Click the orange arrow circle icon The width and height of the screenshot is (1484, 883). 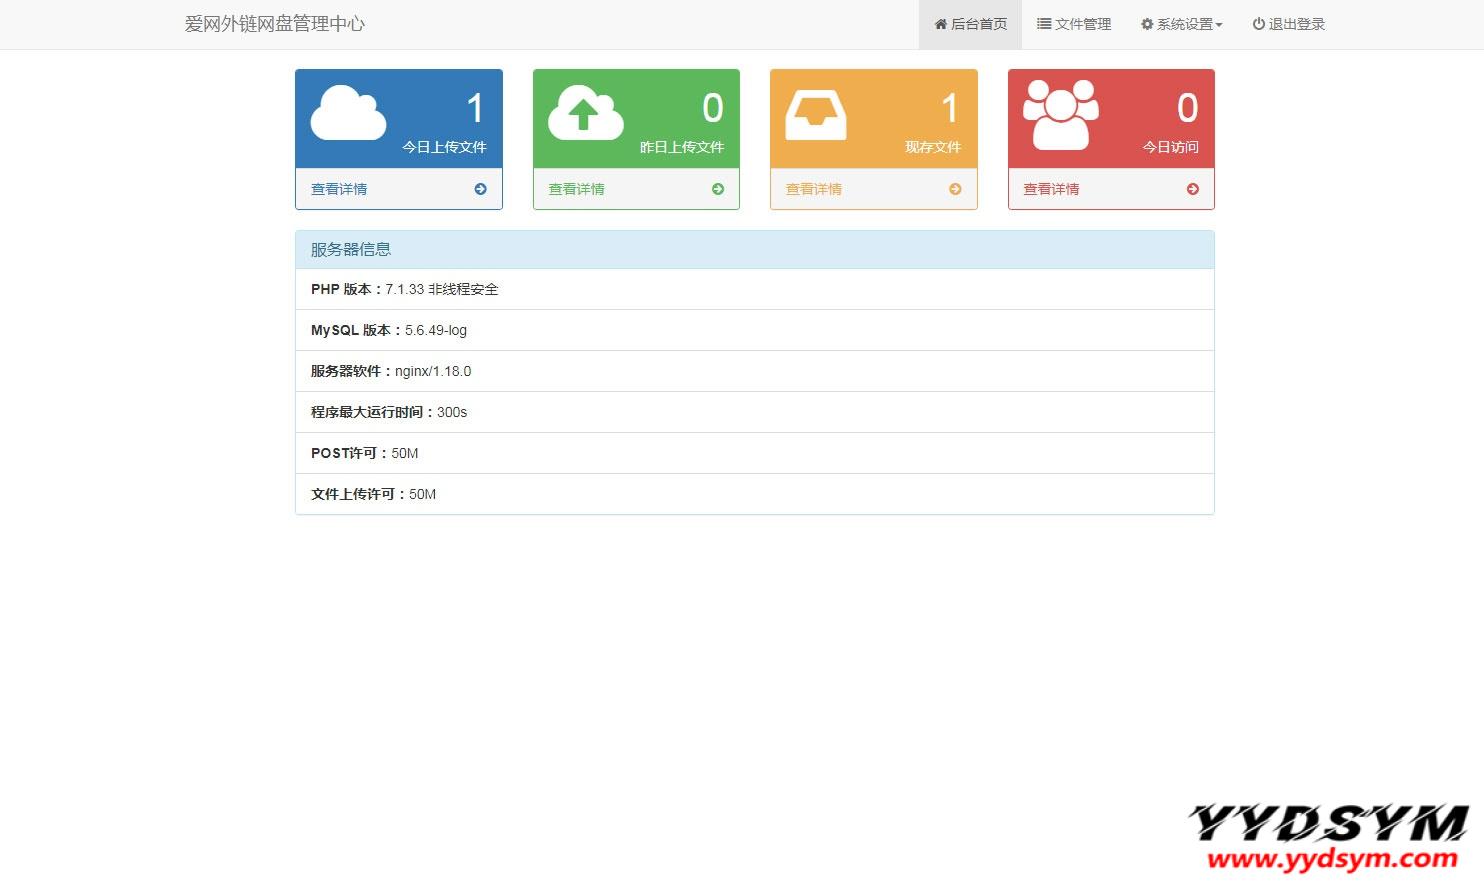[955, 189]
